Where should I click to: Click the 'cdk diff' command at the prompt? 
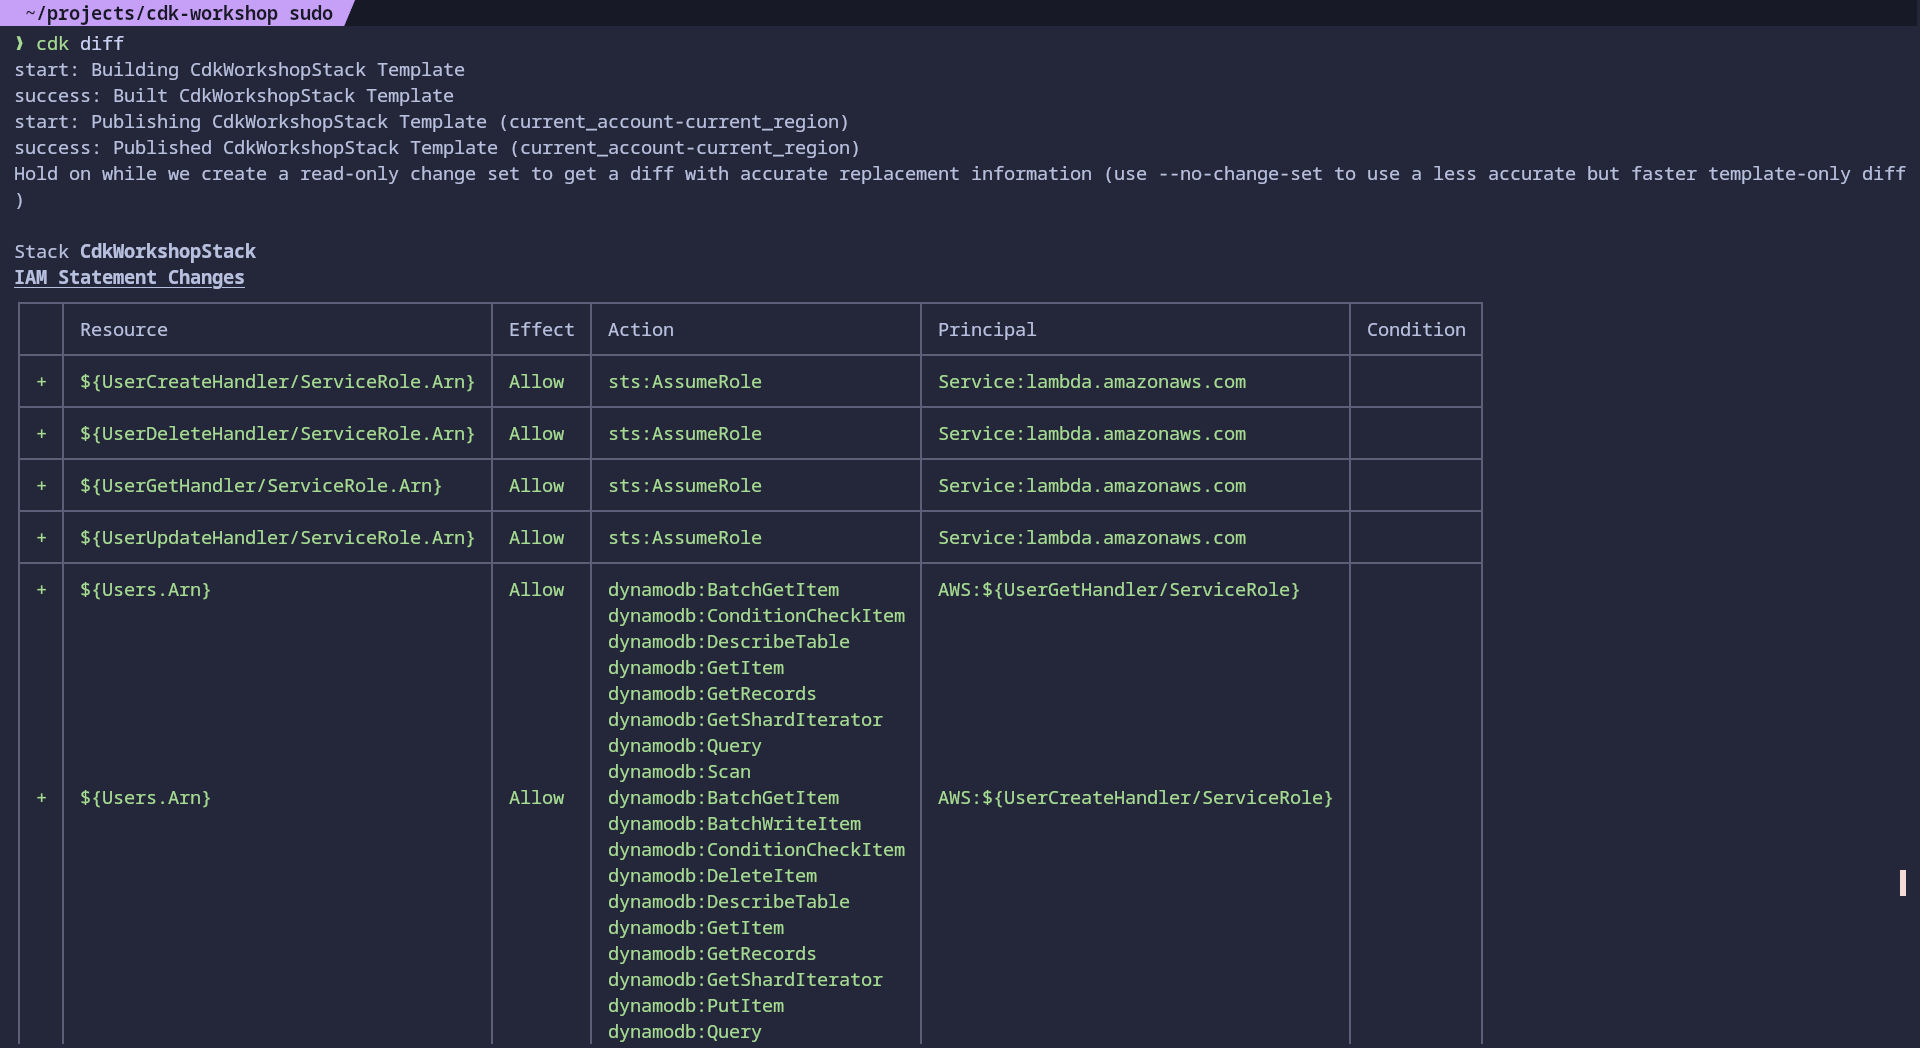(x=80, y=44)
